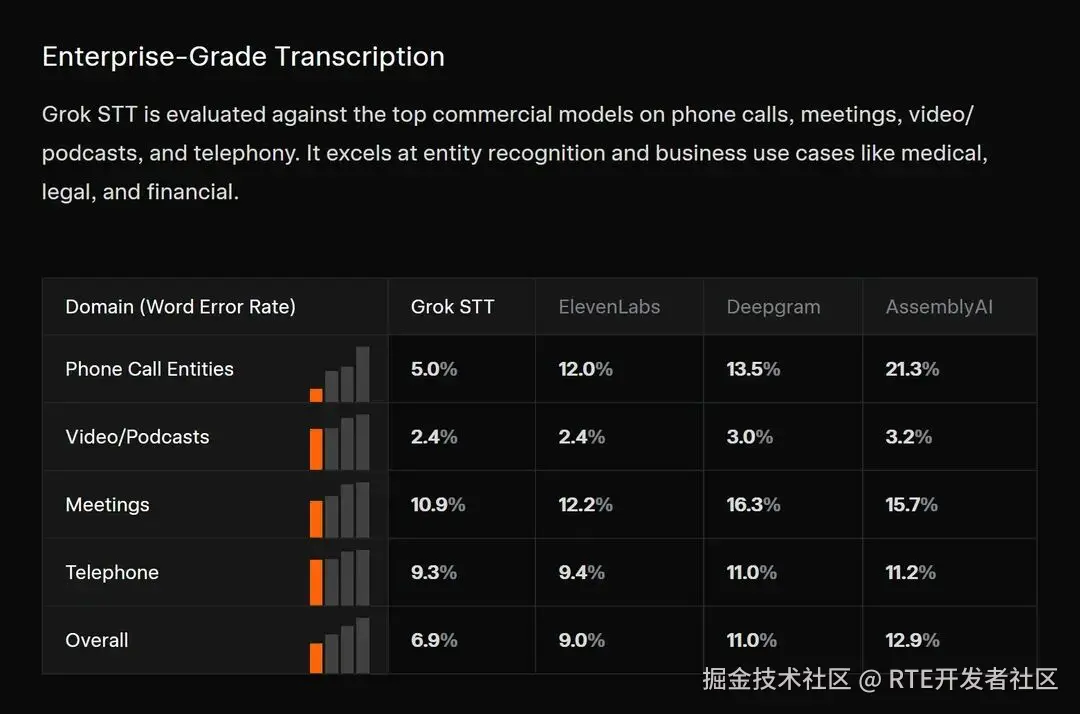Click the Domain (Word Error Rate) header

point(180,306)
